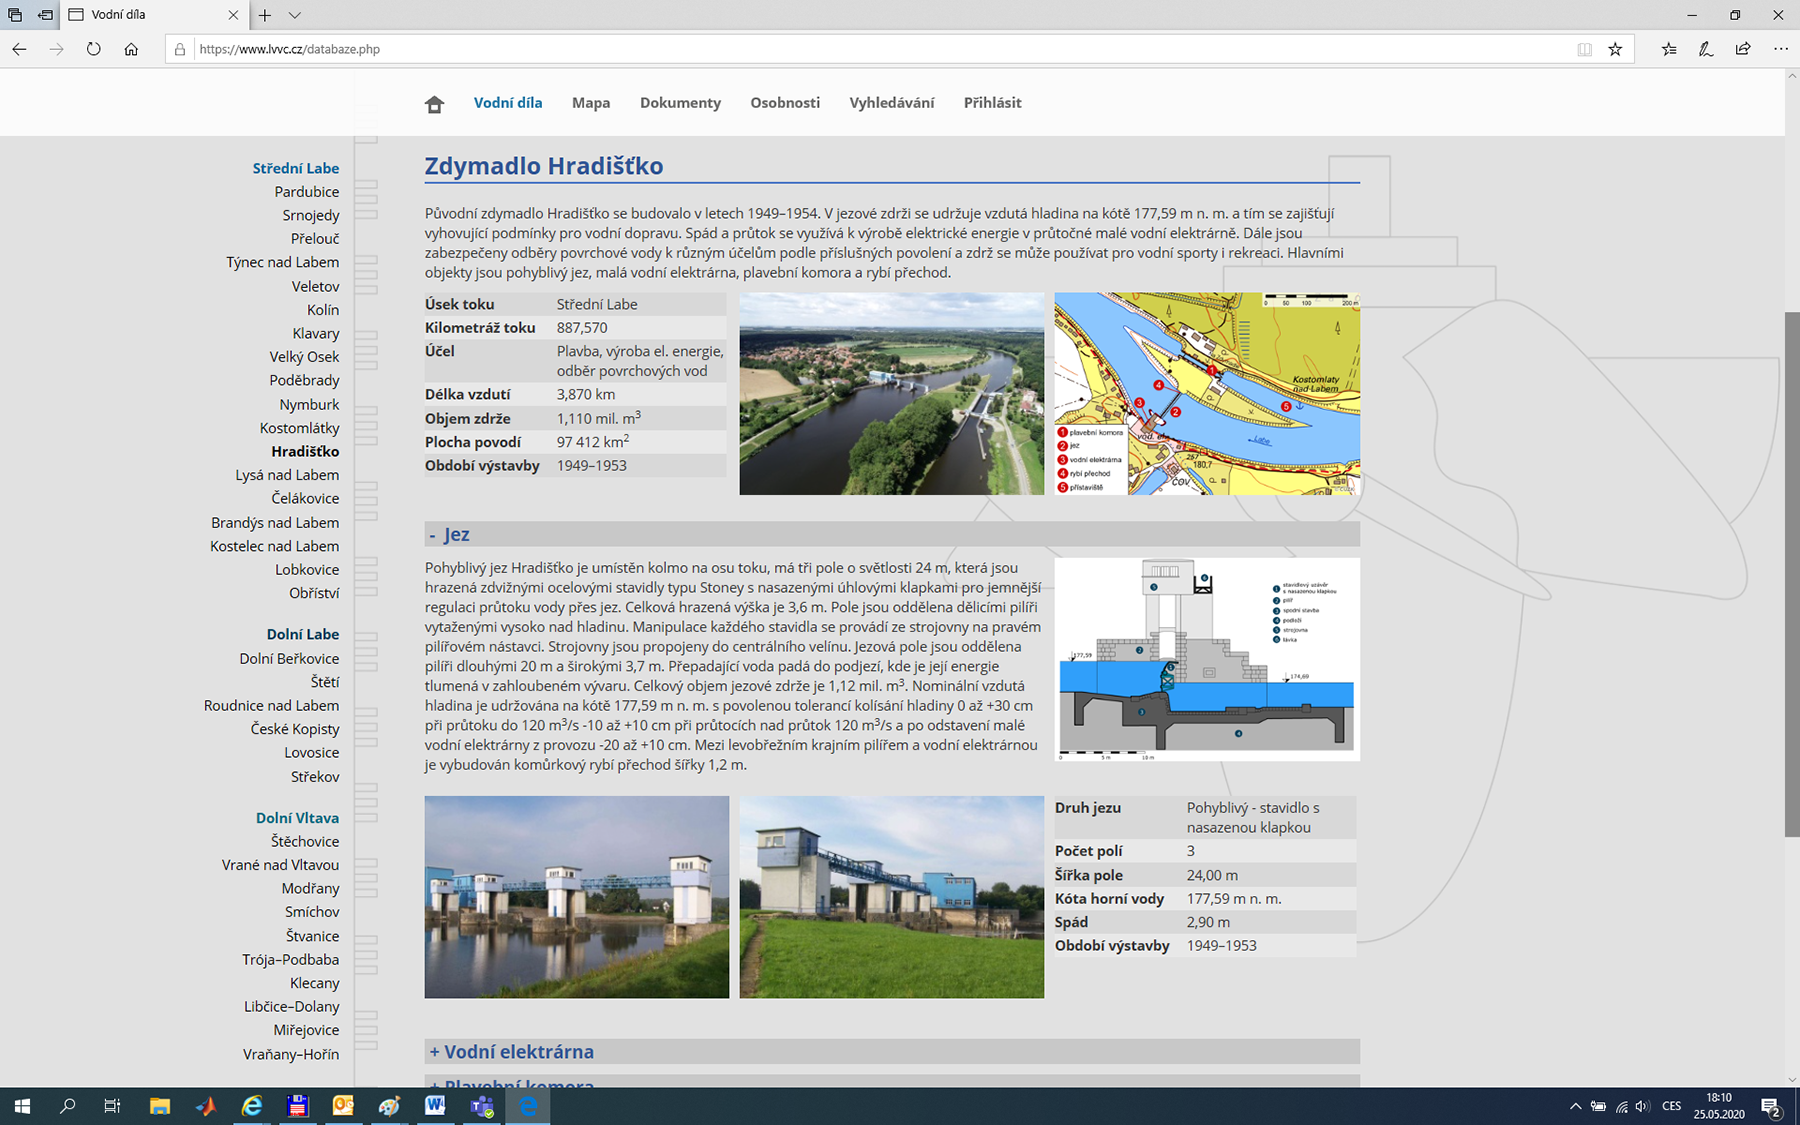This screenshot has width=1800, height=1125.
Task: Open the reading view icon in address bar
Action: 1584,49
